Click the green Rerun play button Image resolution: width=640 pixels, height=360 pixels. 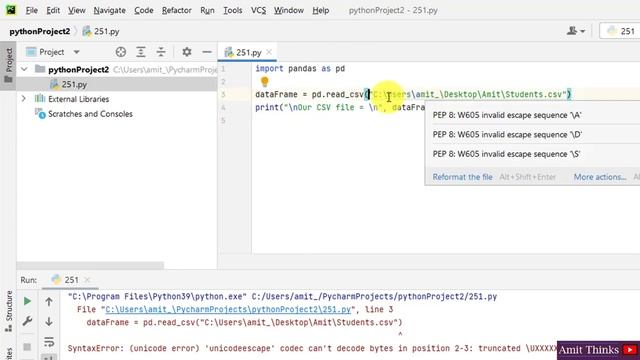pyautogui.click(x=27, y=301)
